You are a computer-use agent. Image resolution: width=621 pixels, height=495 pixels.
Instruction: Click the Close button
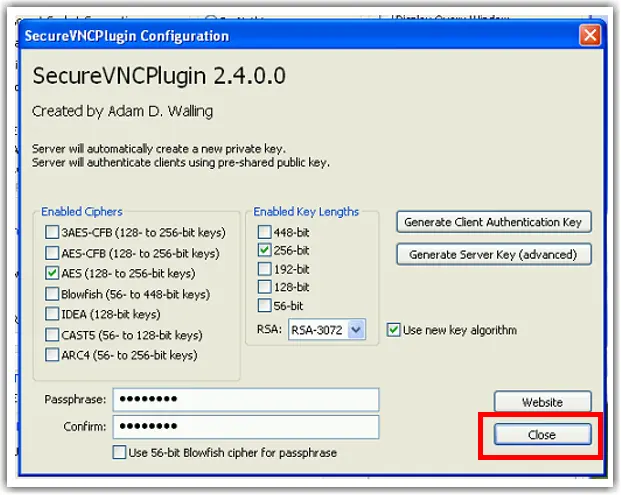coord(543,434)
